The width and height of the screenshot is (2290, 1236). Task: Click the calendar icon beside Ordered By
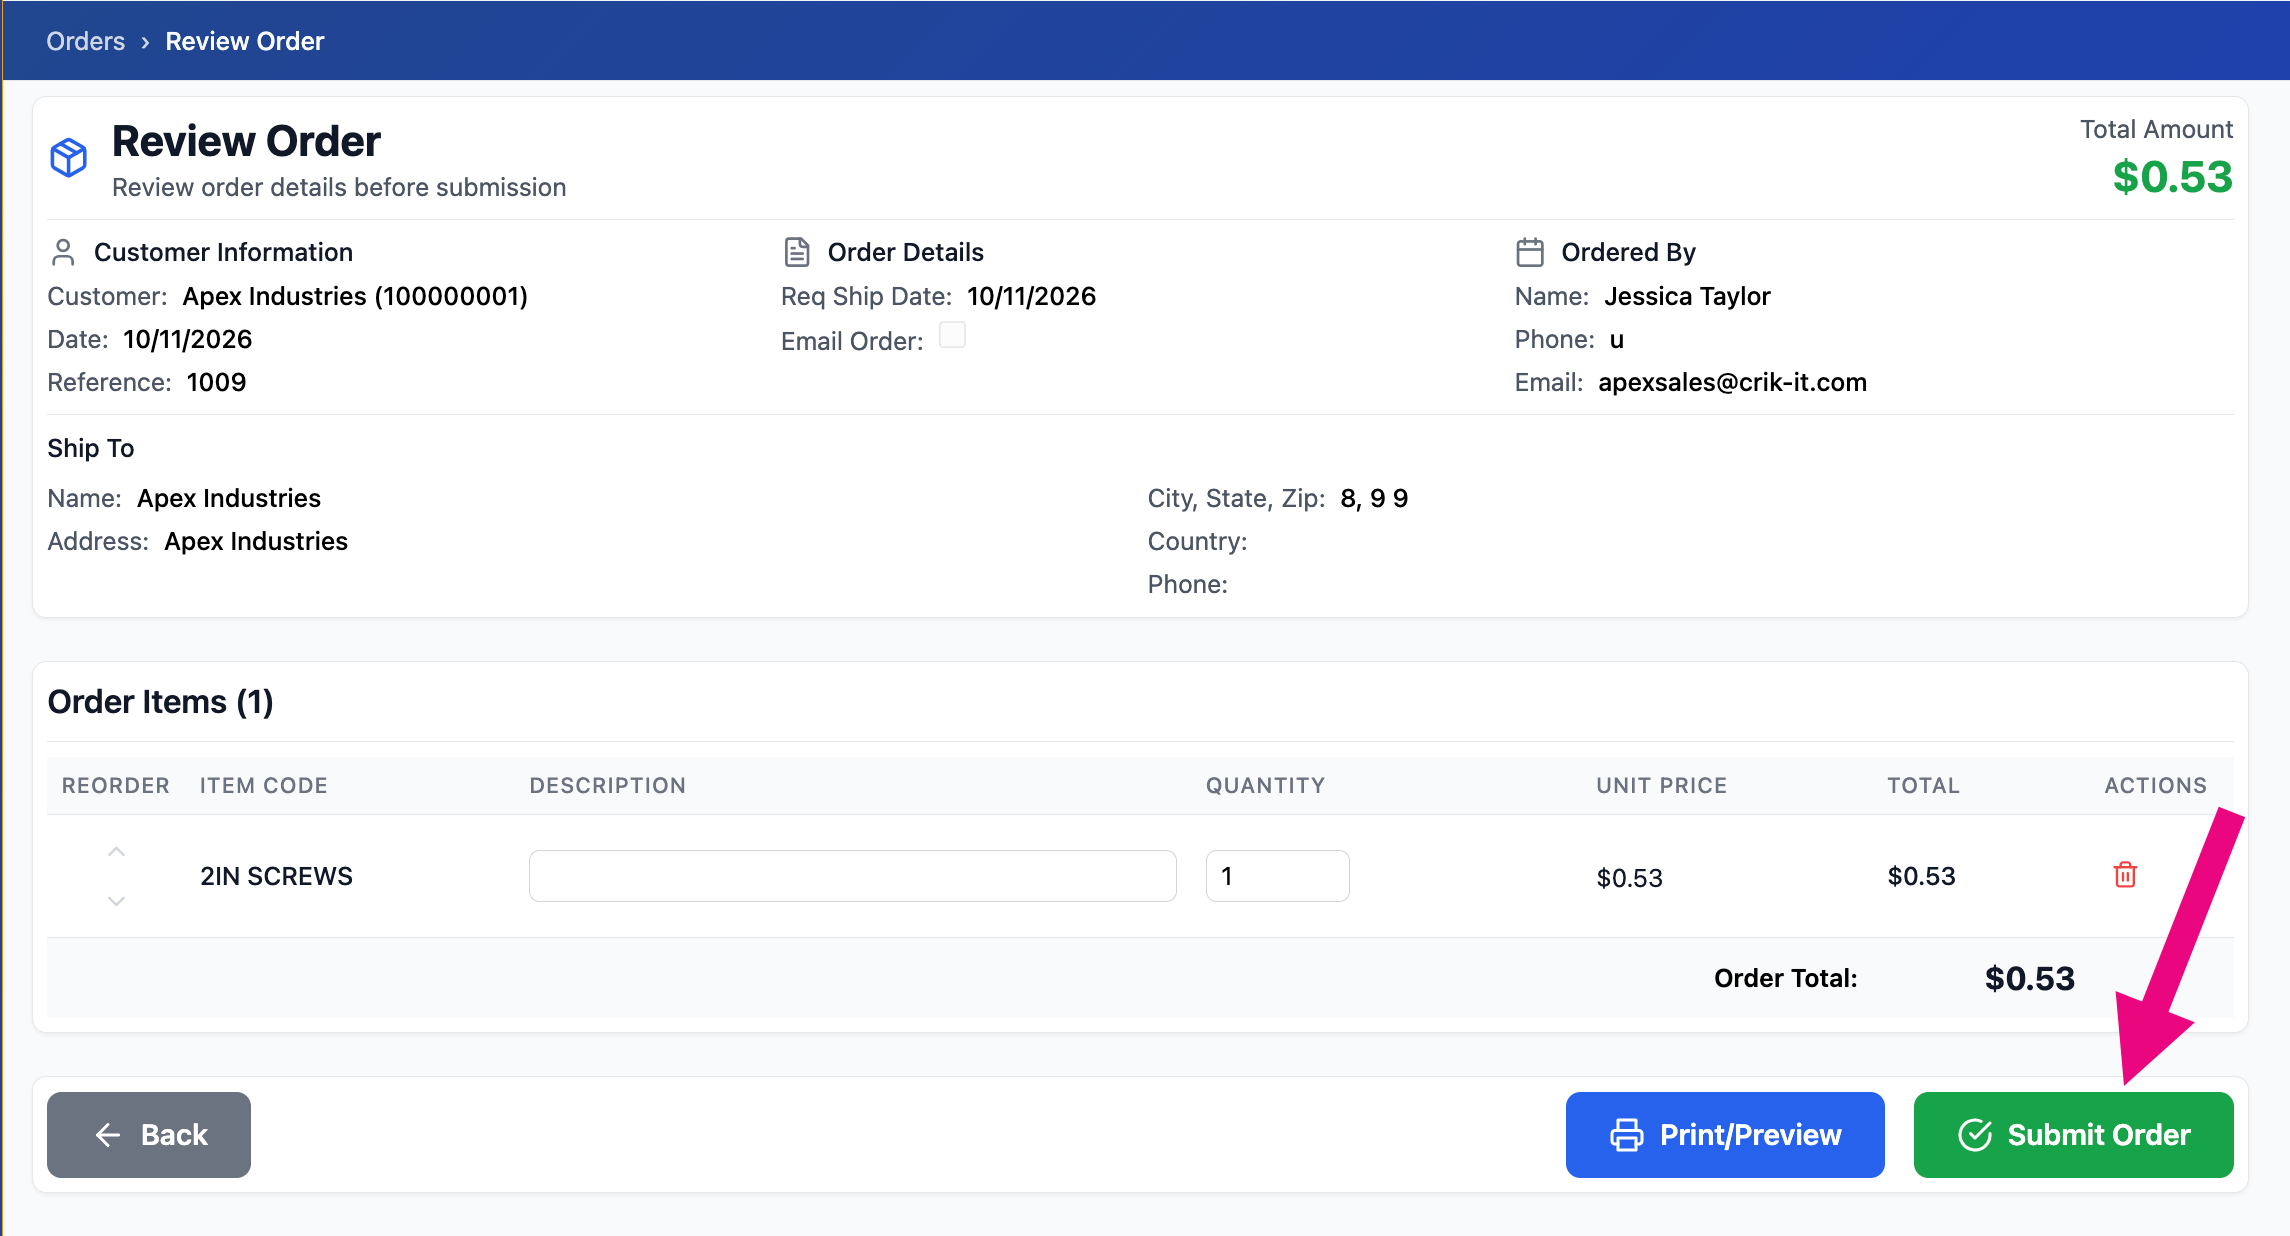tap(1530, 252)
